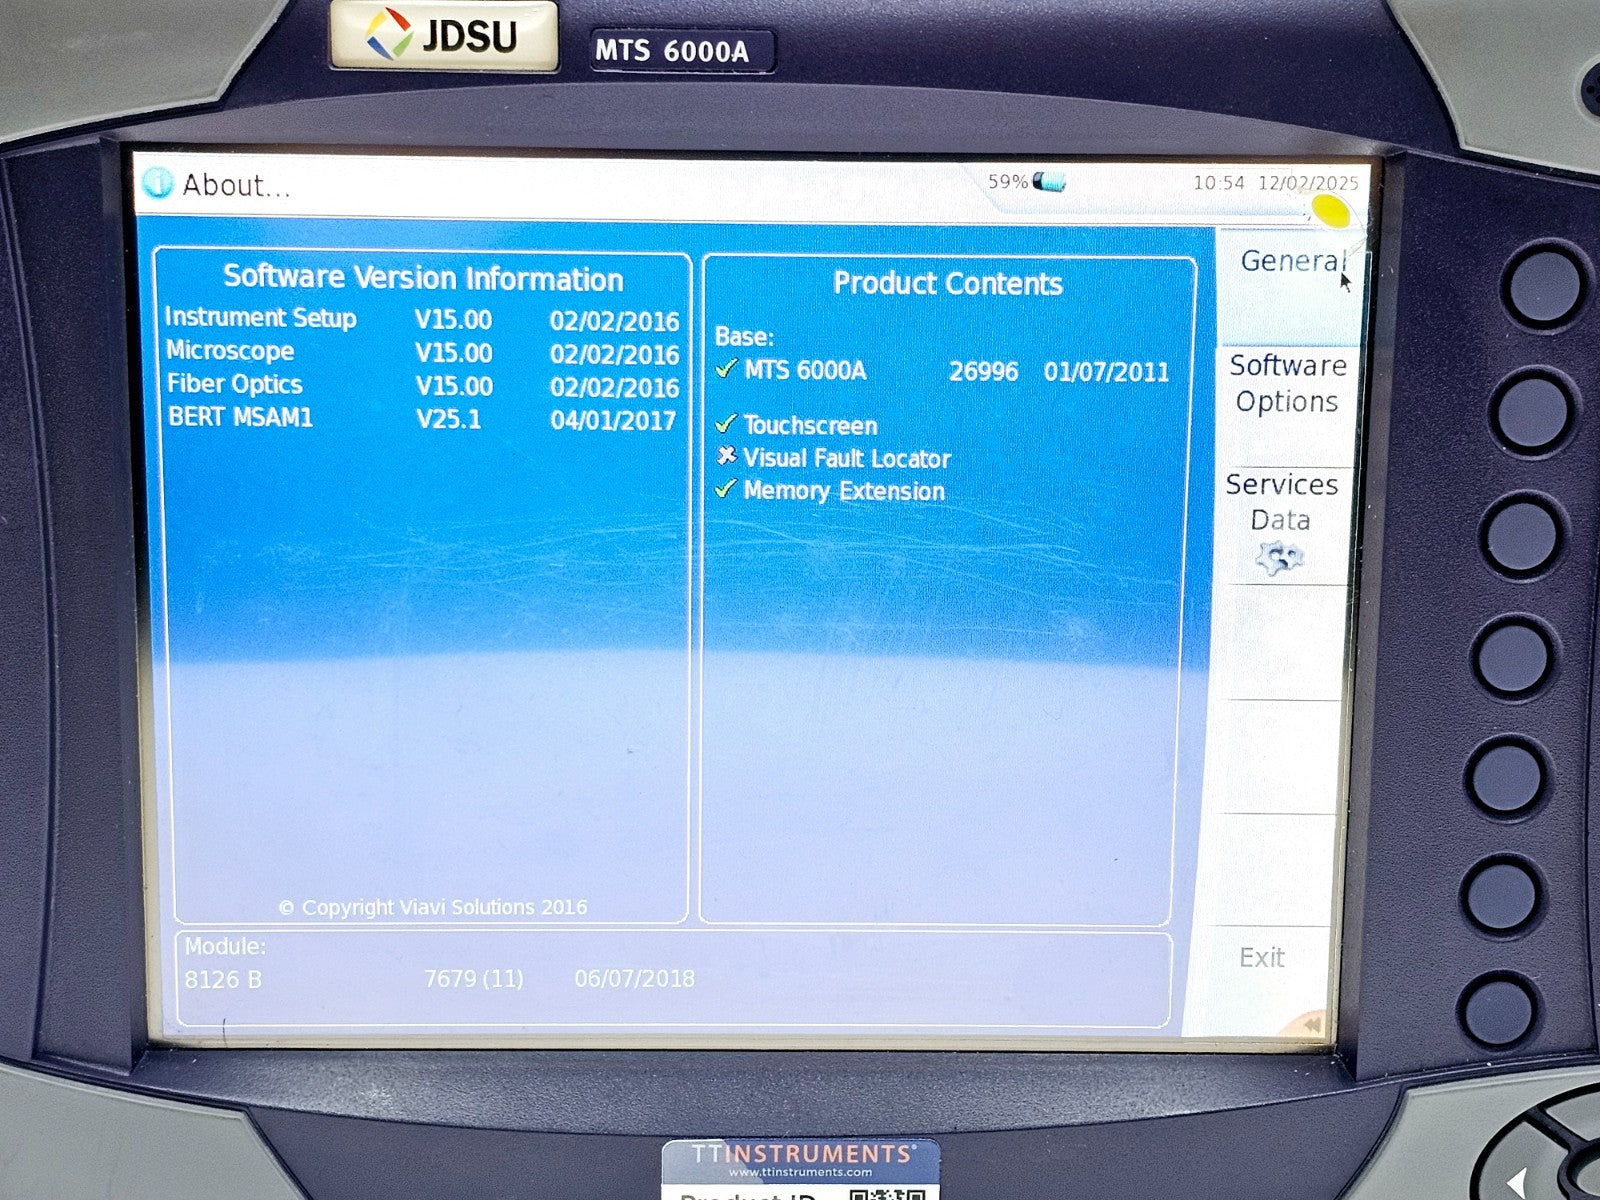This screenshot has height=1200, width=1600.
Task: Click the 8126 B module entry
Action: tap(223, 979)
